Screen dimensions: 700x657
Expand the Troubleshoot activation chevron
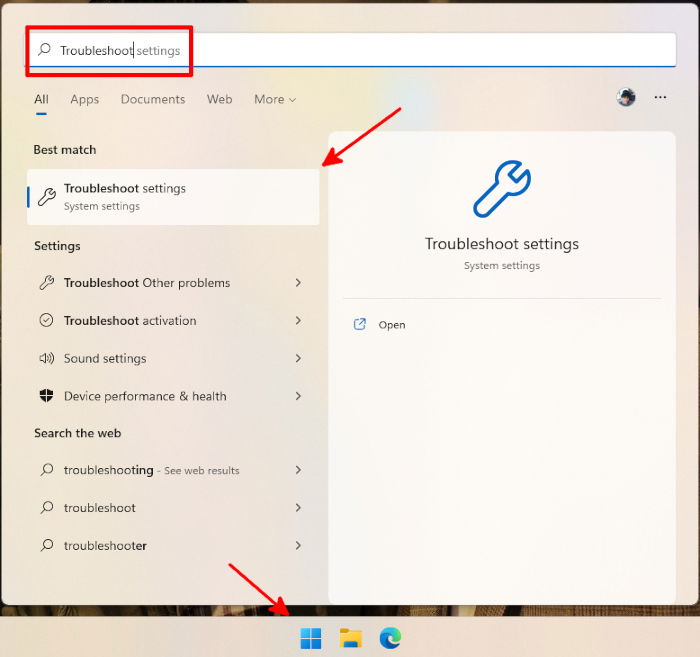298,320
